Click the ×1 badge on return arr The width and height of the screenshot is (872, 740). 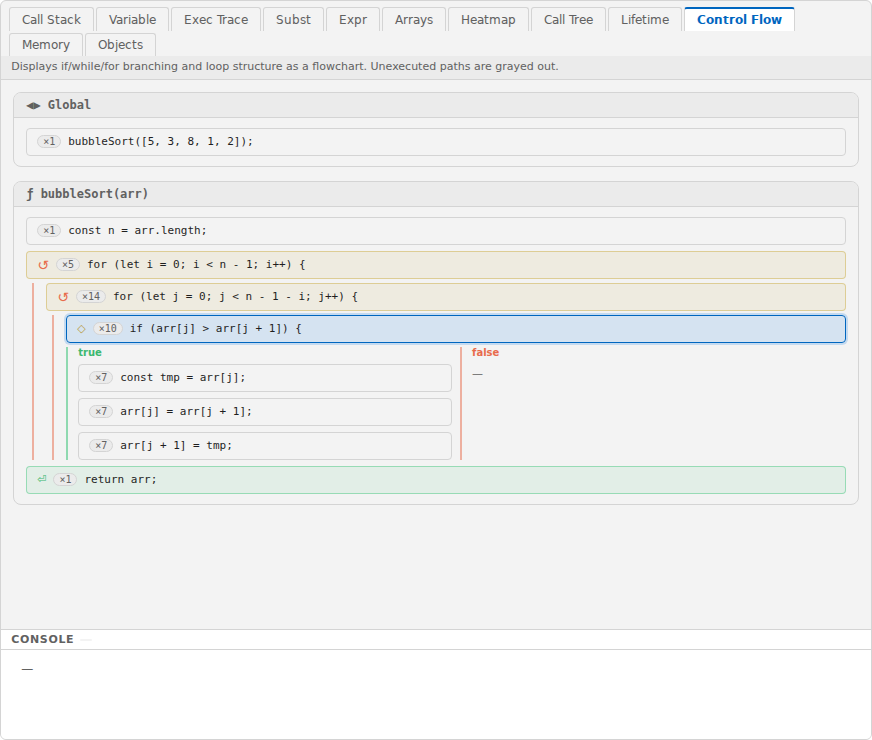click(65, 479)
